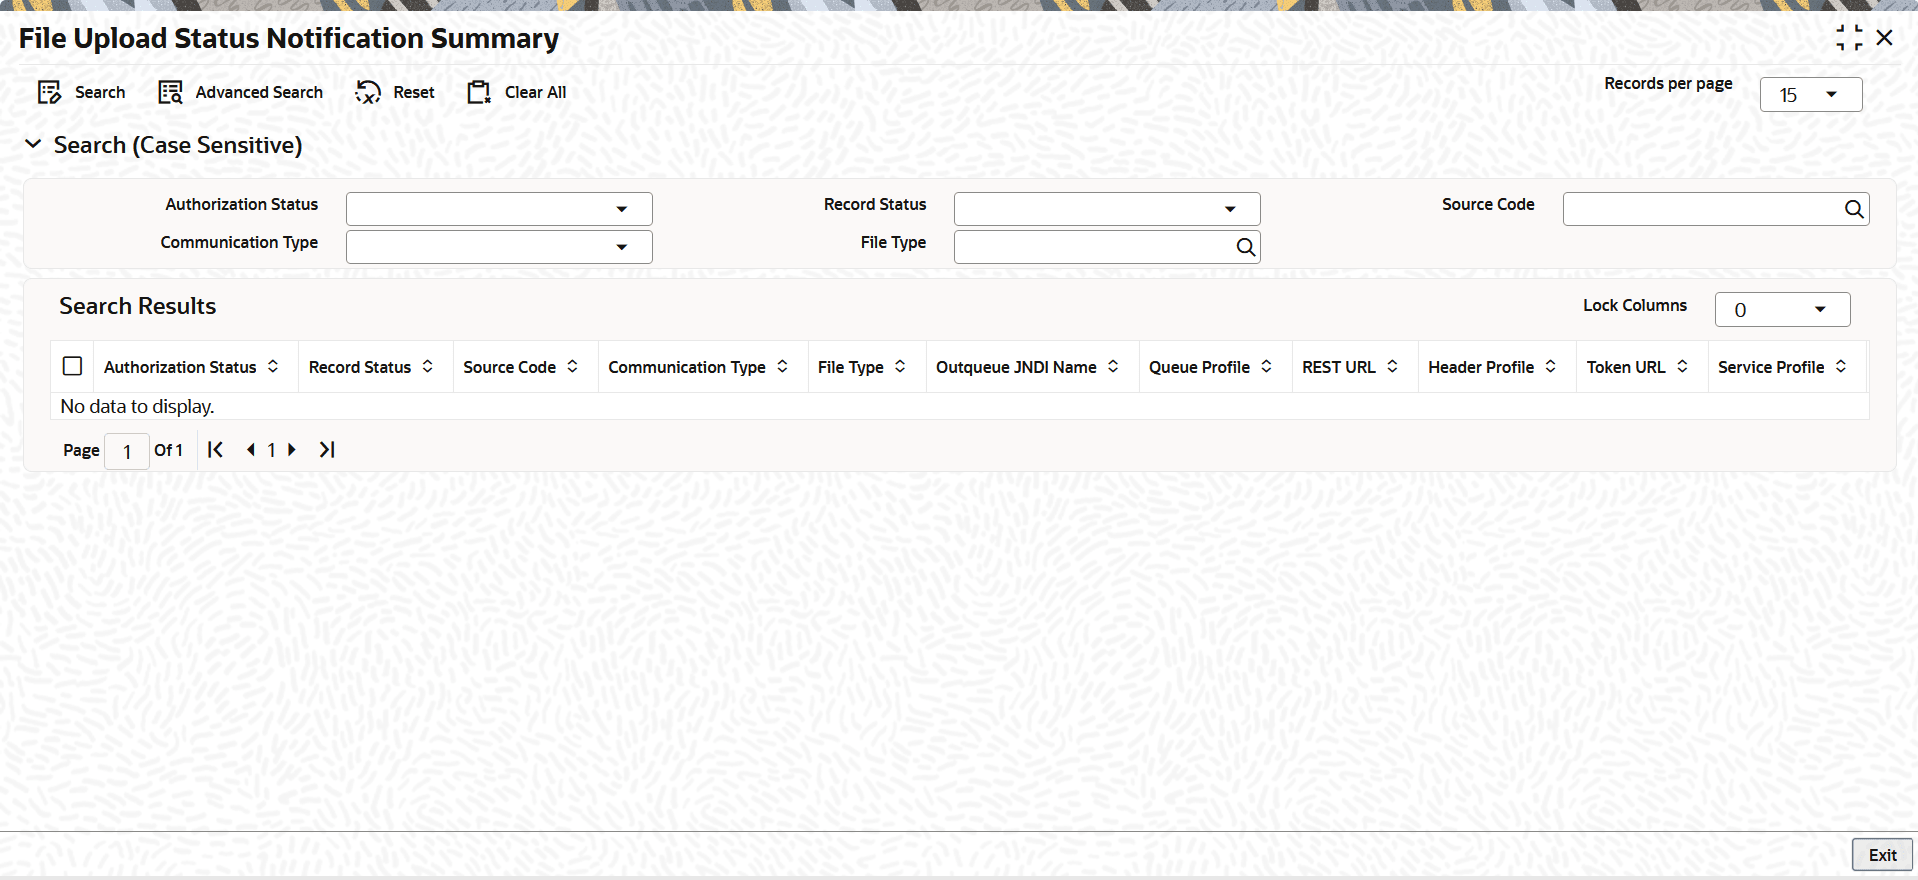
Task: Tick the select-all rows checkbox
Action: (x=73, y=366)
